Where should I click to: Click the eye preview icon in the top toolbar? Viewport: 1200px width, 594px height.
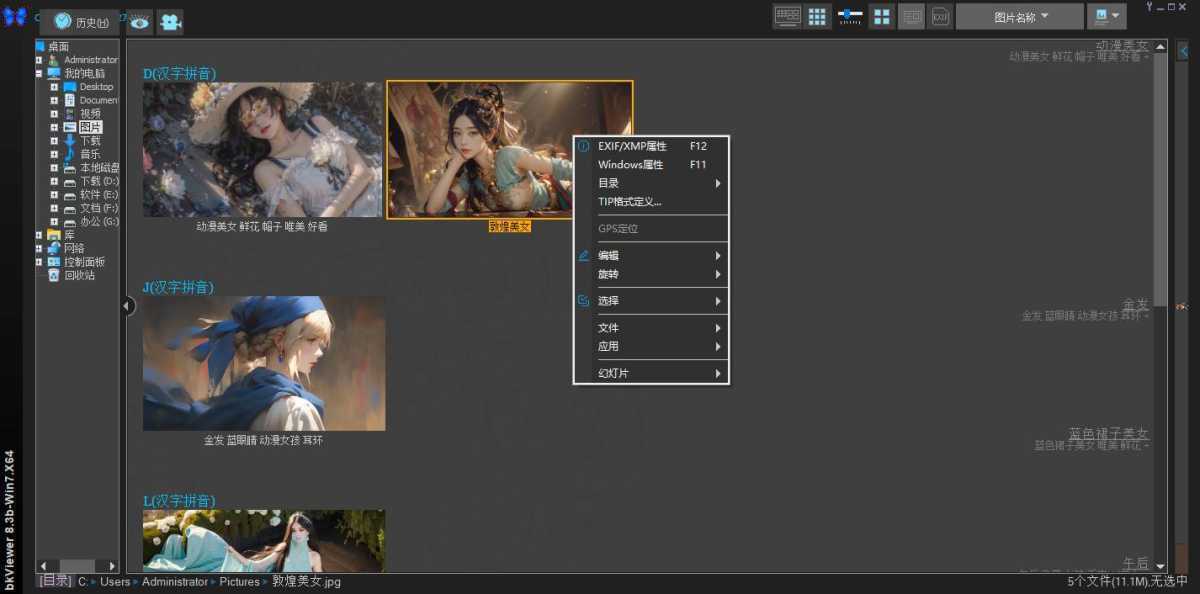(x=140, y=21)
